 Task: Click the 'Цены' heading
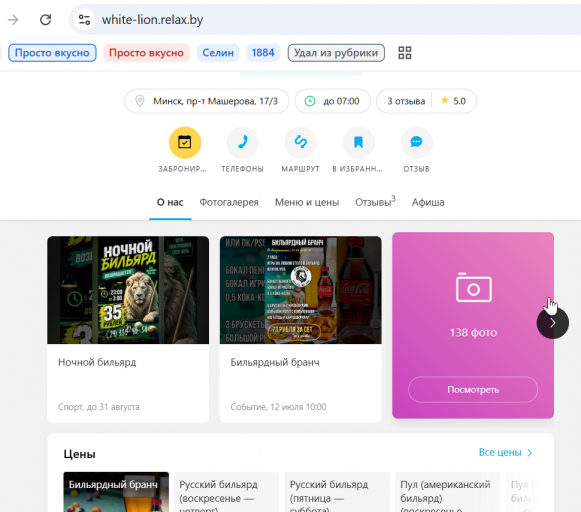[79, 454]
